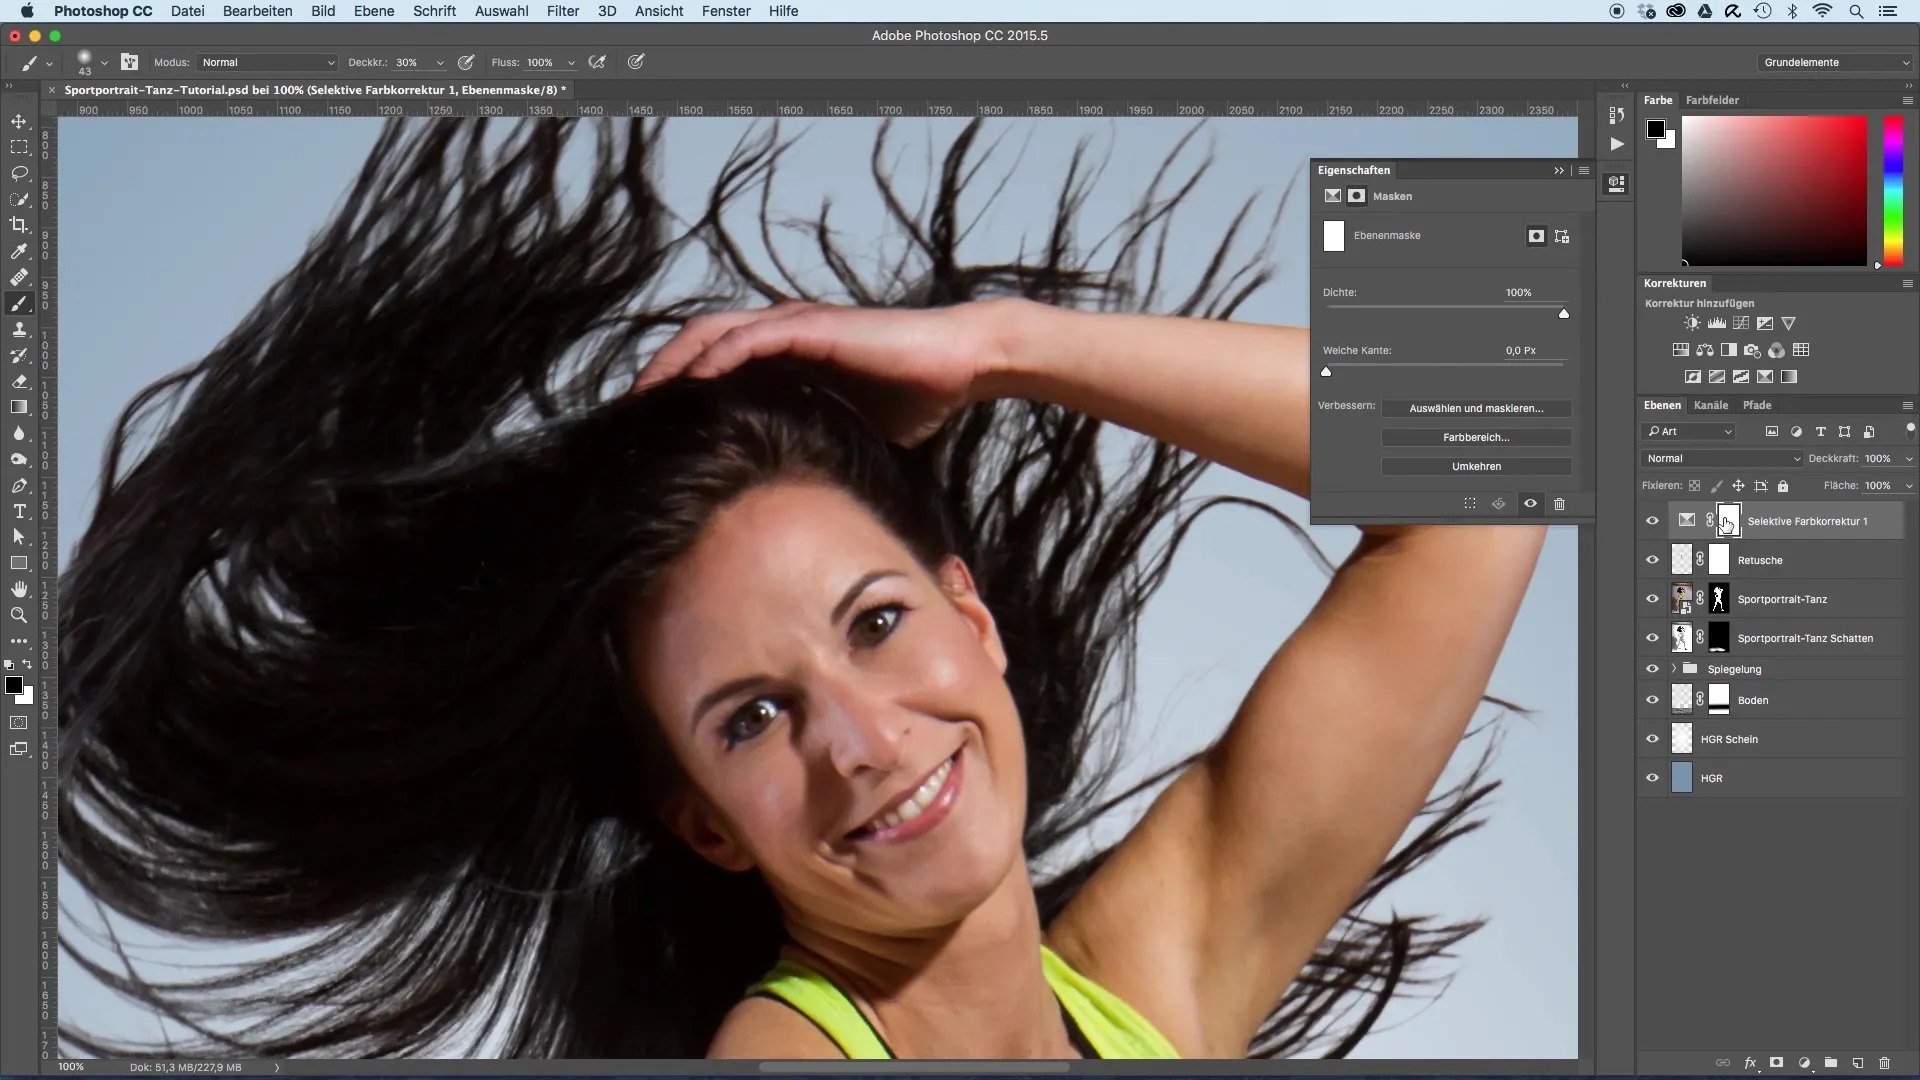Screen dimensions: 1920x1080
Task: Open the Auswahl menu
Action: (x=501, y=11)
